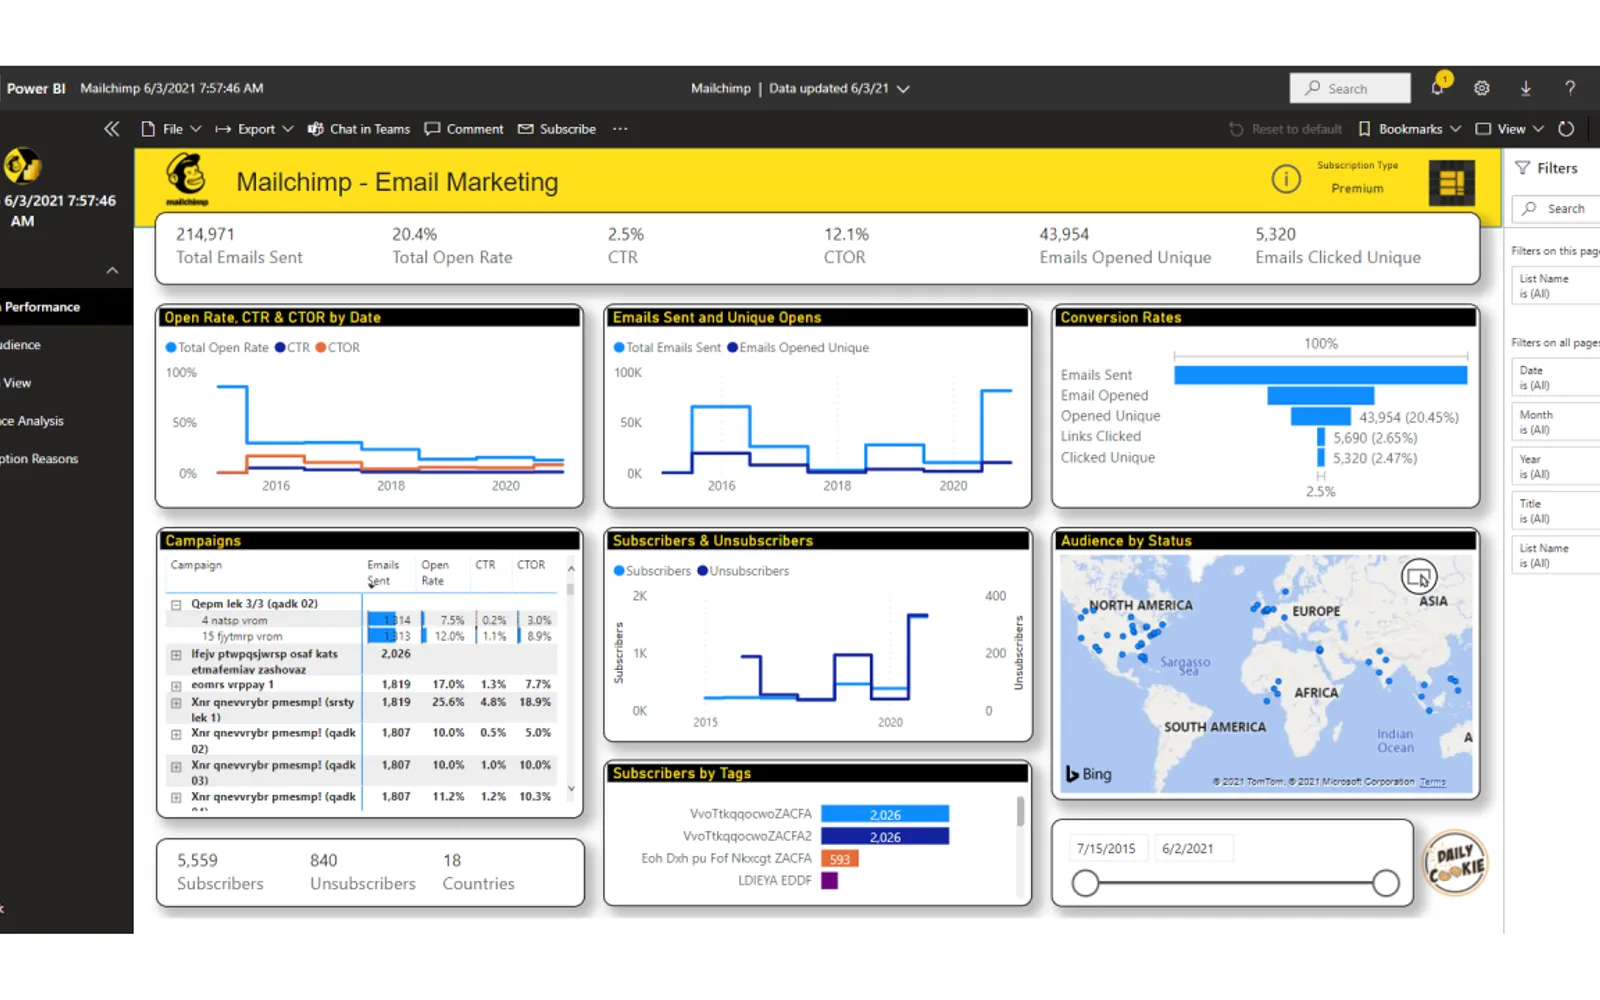The width and height of the screenshot is (1600, 1000).
Task: Collapse the Qepm lek 3/3 campaign row
Action: coord(176,605)
